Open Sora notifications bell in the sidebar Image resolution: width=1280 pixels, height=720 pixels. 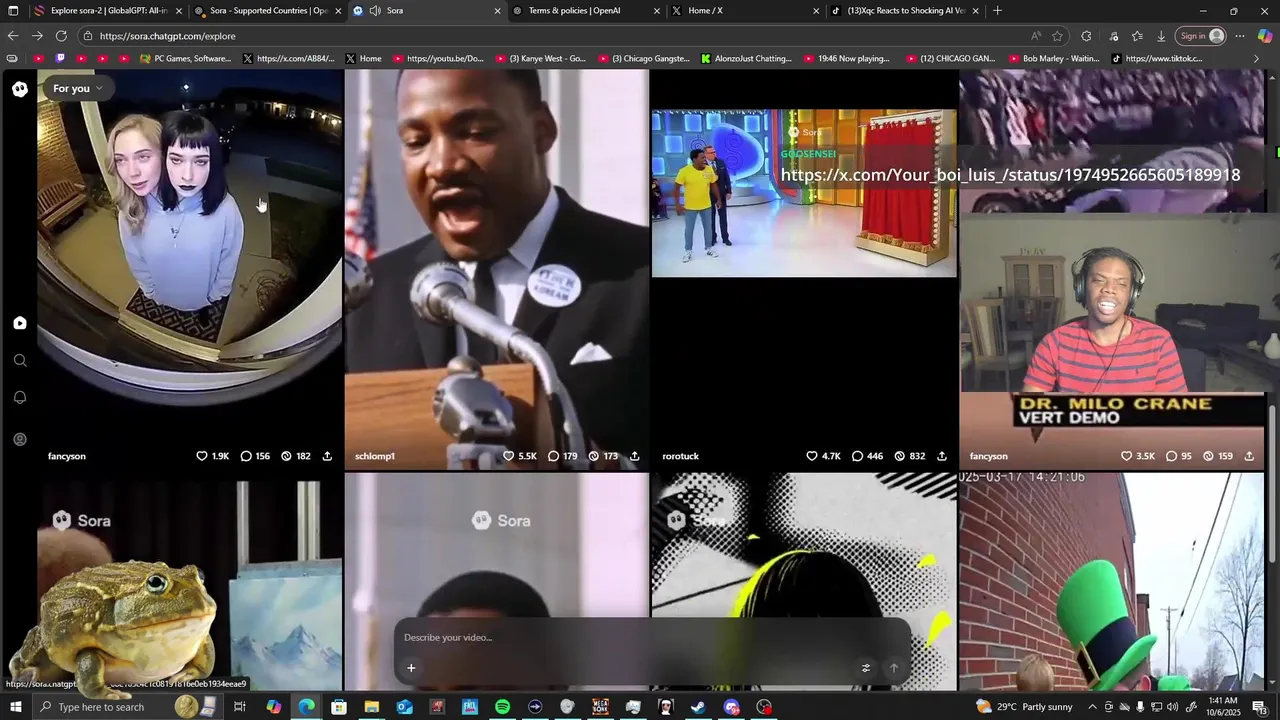(20, 398)
